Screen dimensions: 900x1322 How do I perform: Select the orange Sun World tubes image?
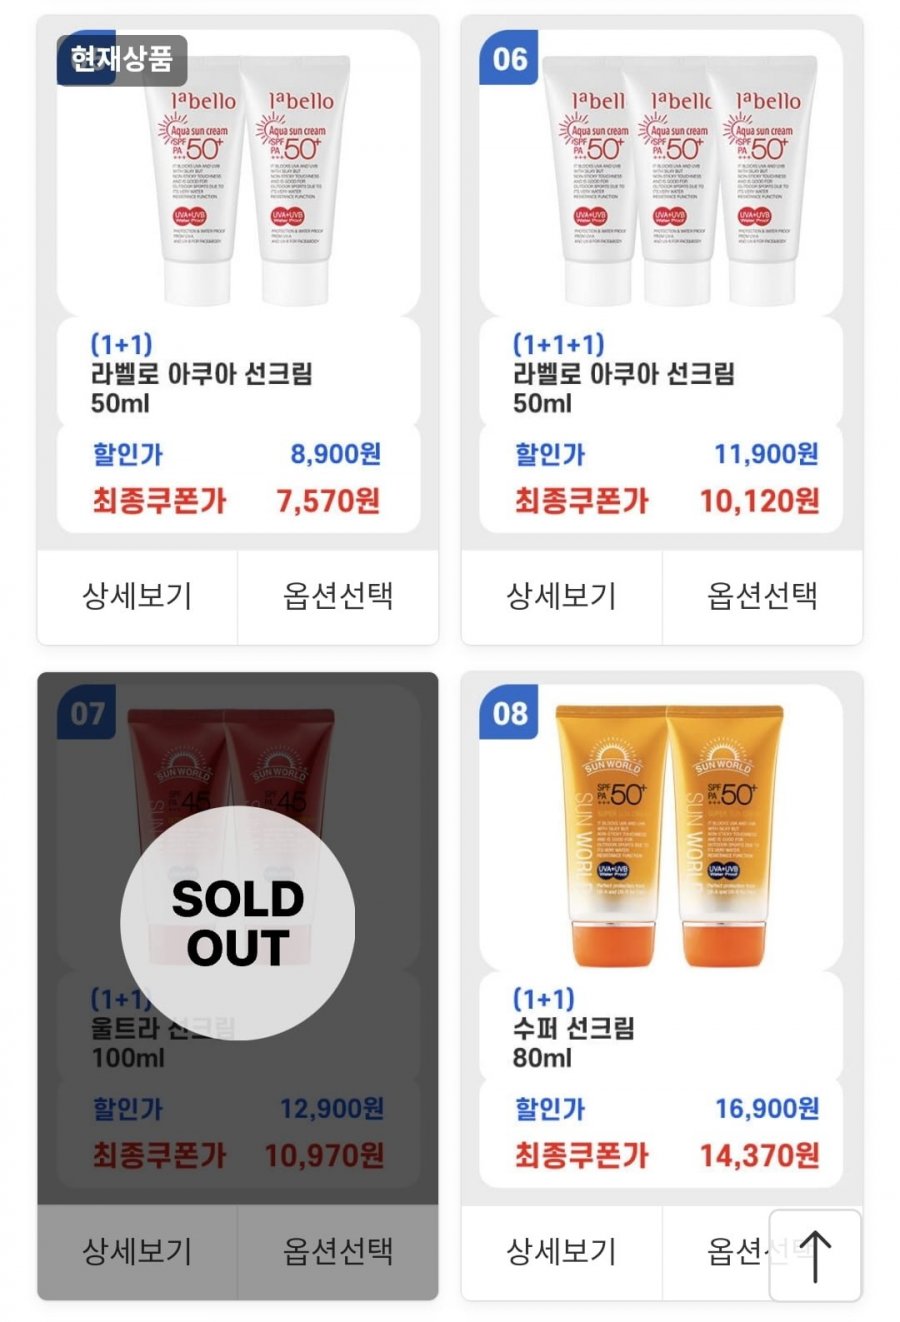point(669,836)
